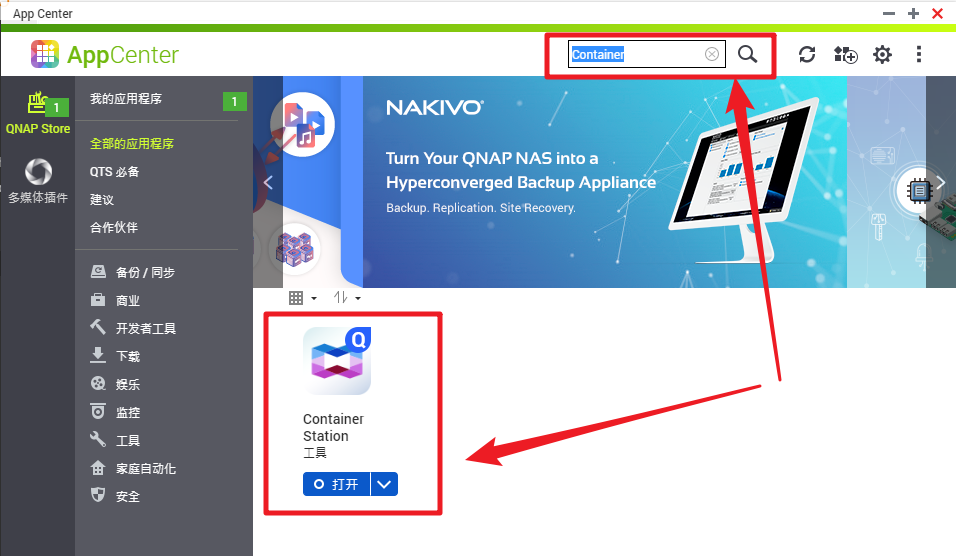
Task: Click the Container Station app icon
Action: [337, 361]
